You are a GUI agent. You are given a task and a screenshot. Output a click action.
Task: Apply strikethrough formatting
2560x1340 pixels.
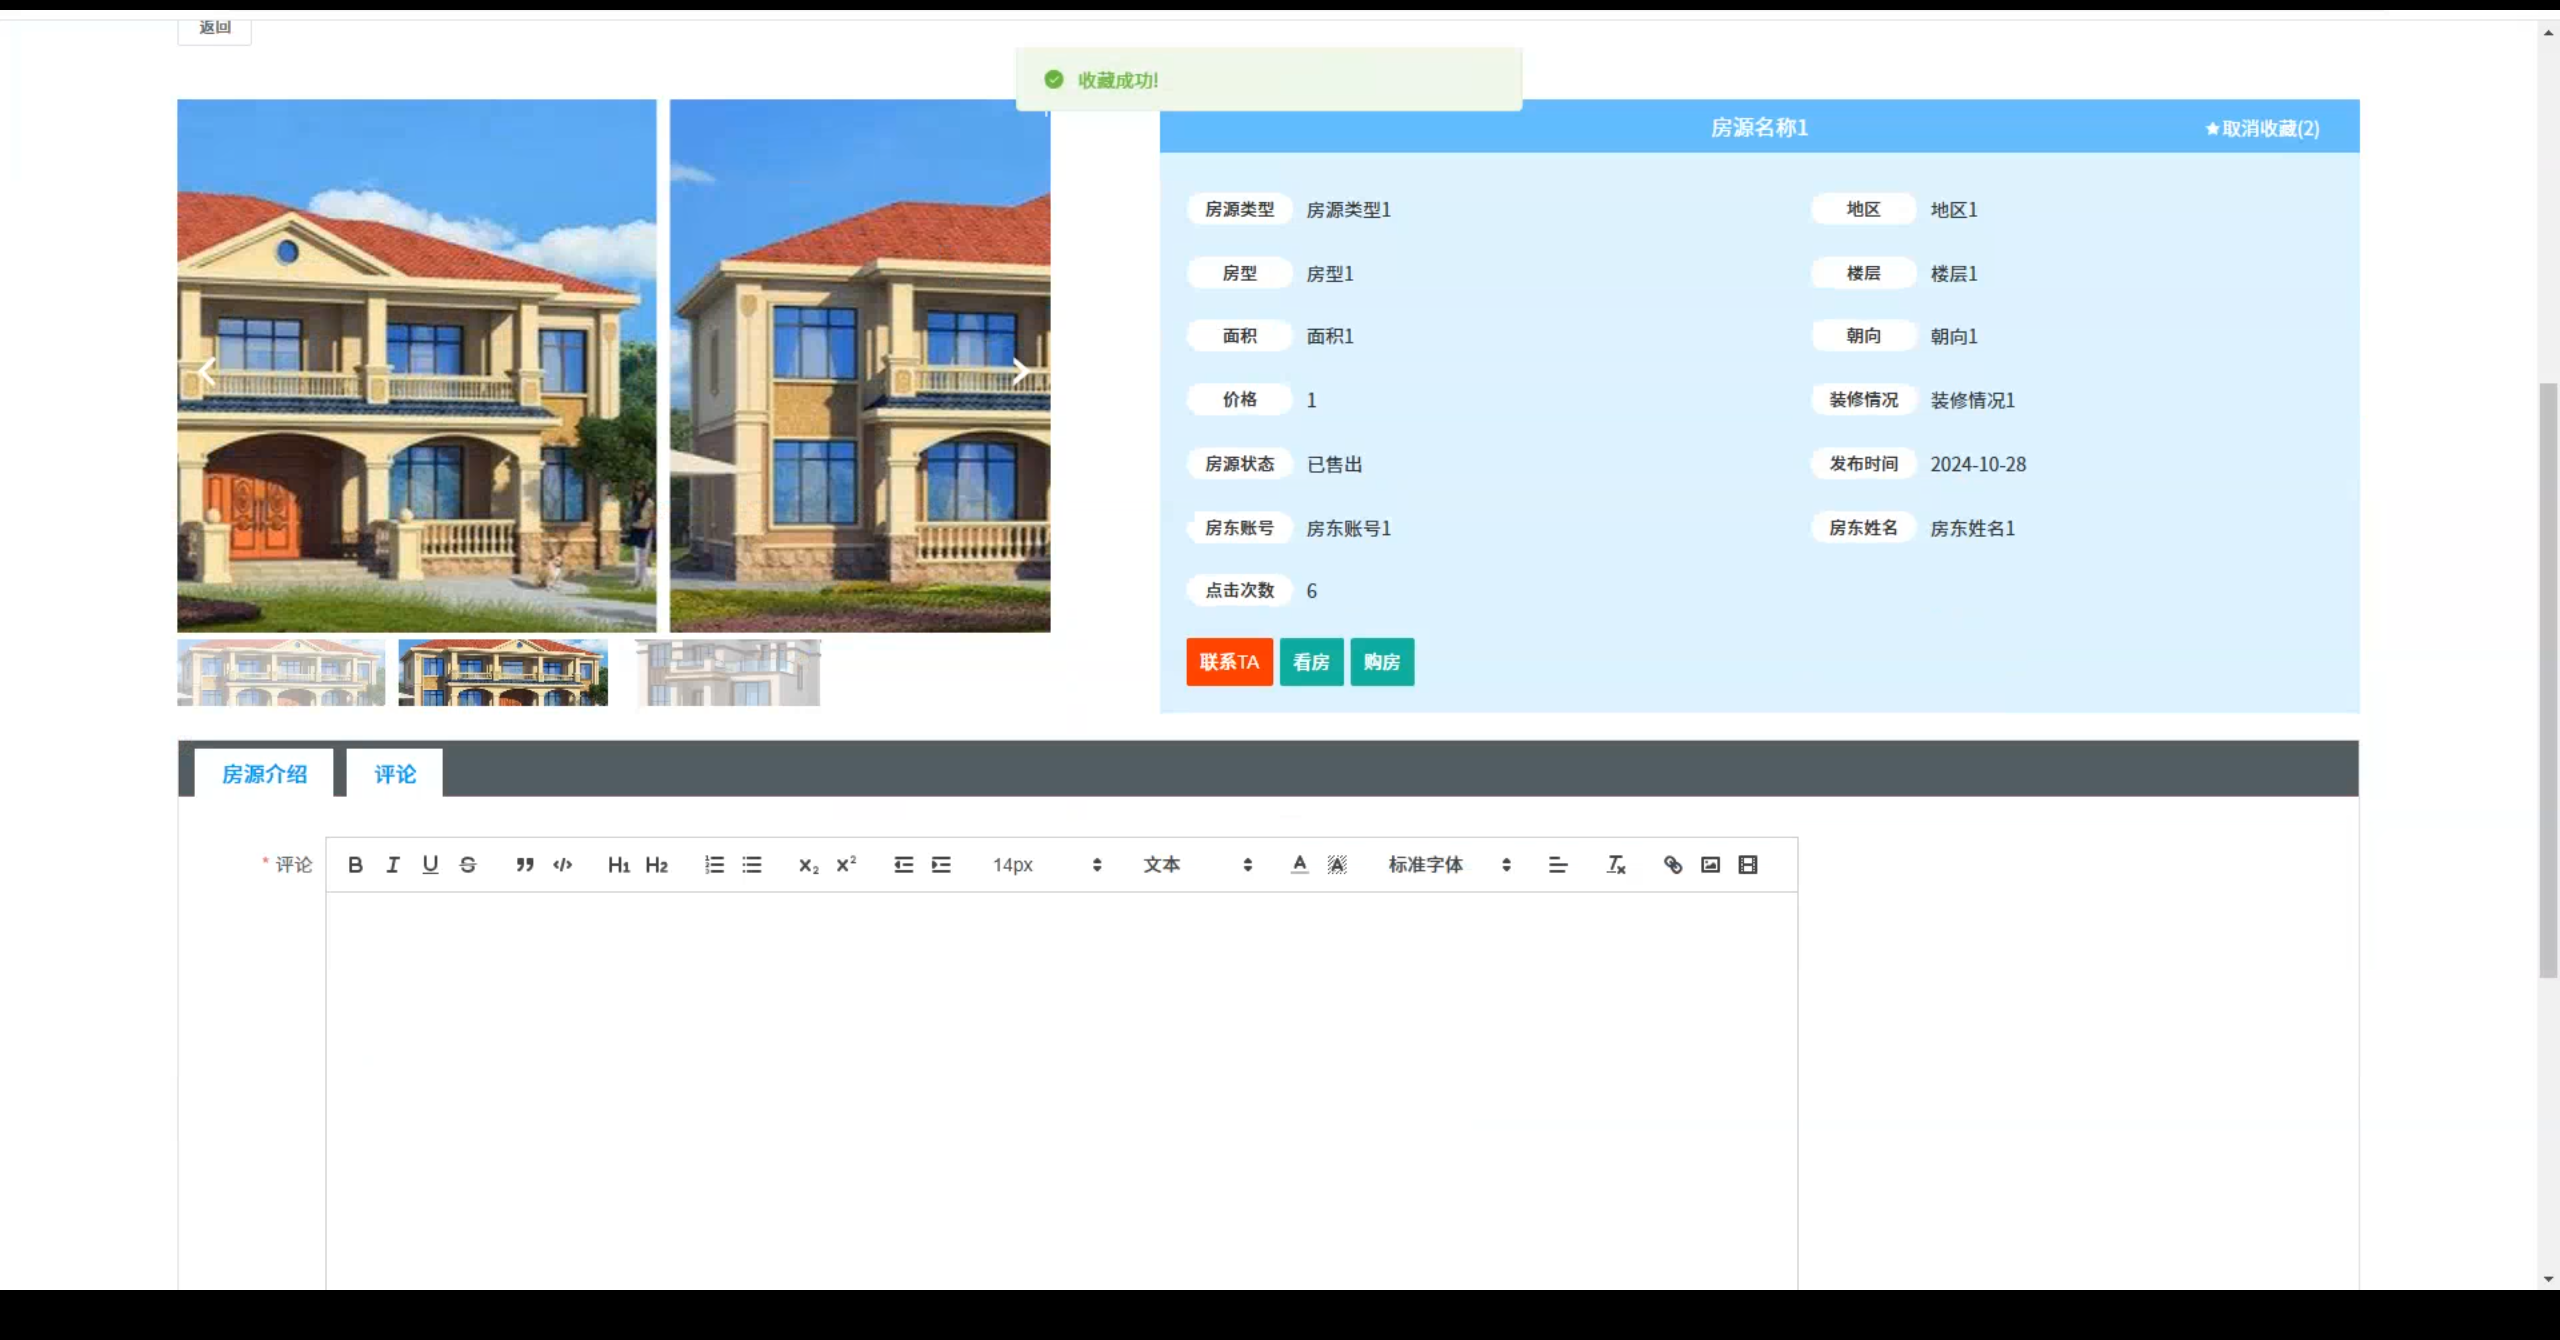(468, 865)
